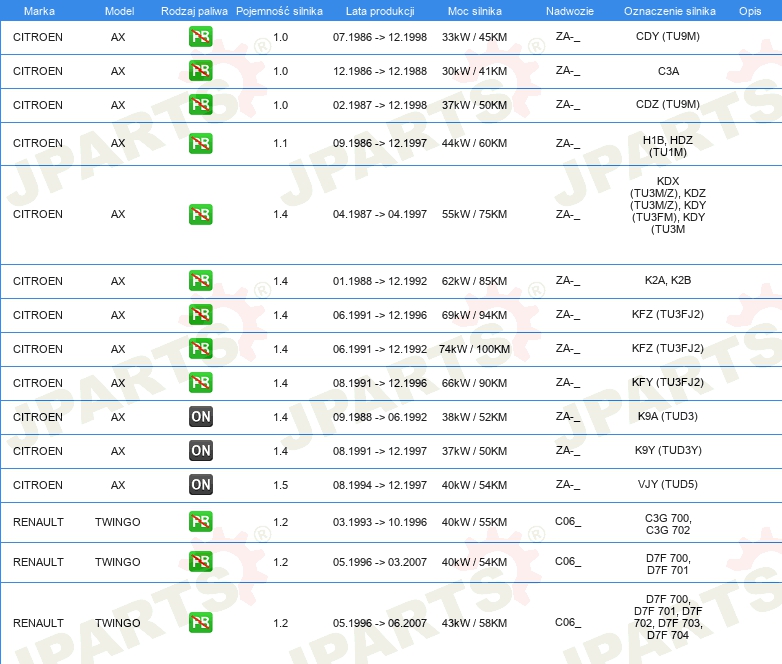
Task: Select H1B, HDZ (TU1M) engine cell
Action: point(668,146)
